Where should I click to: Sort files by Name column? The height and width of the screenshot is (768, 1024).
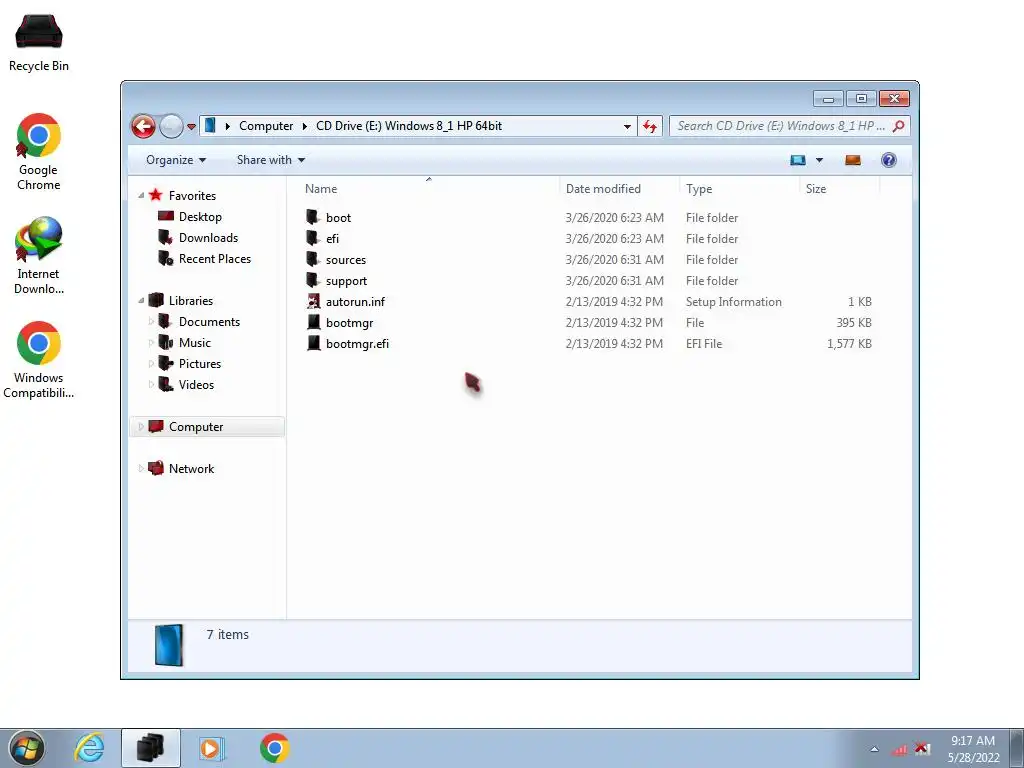click(x=321, y=189)
